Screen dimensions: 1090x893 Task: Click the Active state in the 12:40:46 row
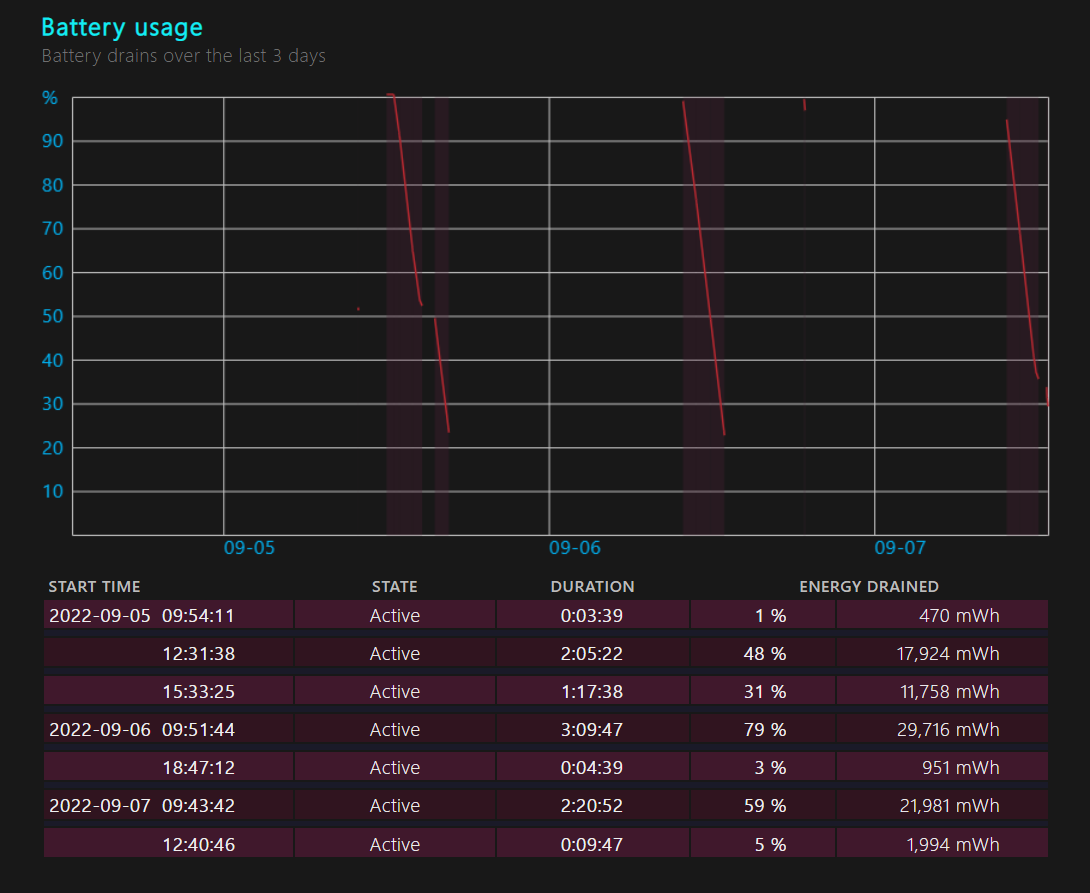click(x=395, y=844)
